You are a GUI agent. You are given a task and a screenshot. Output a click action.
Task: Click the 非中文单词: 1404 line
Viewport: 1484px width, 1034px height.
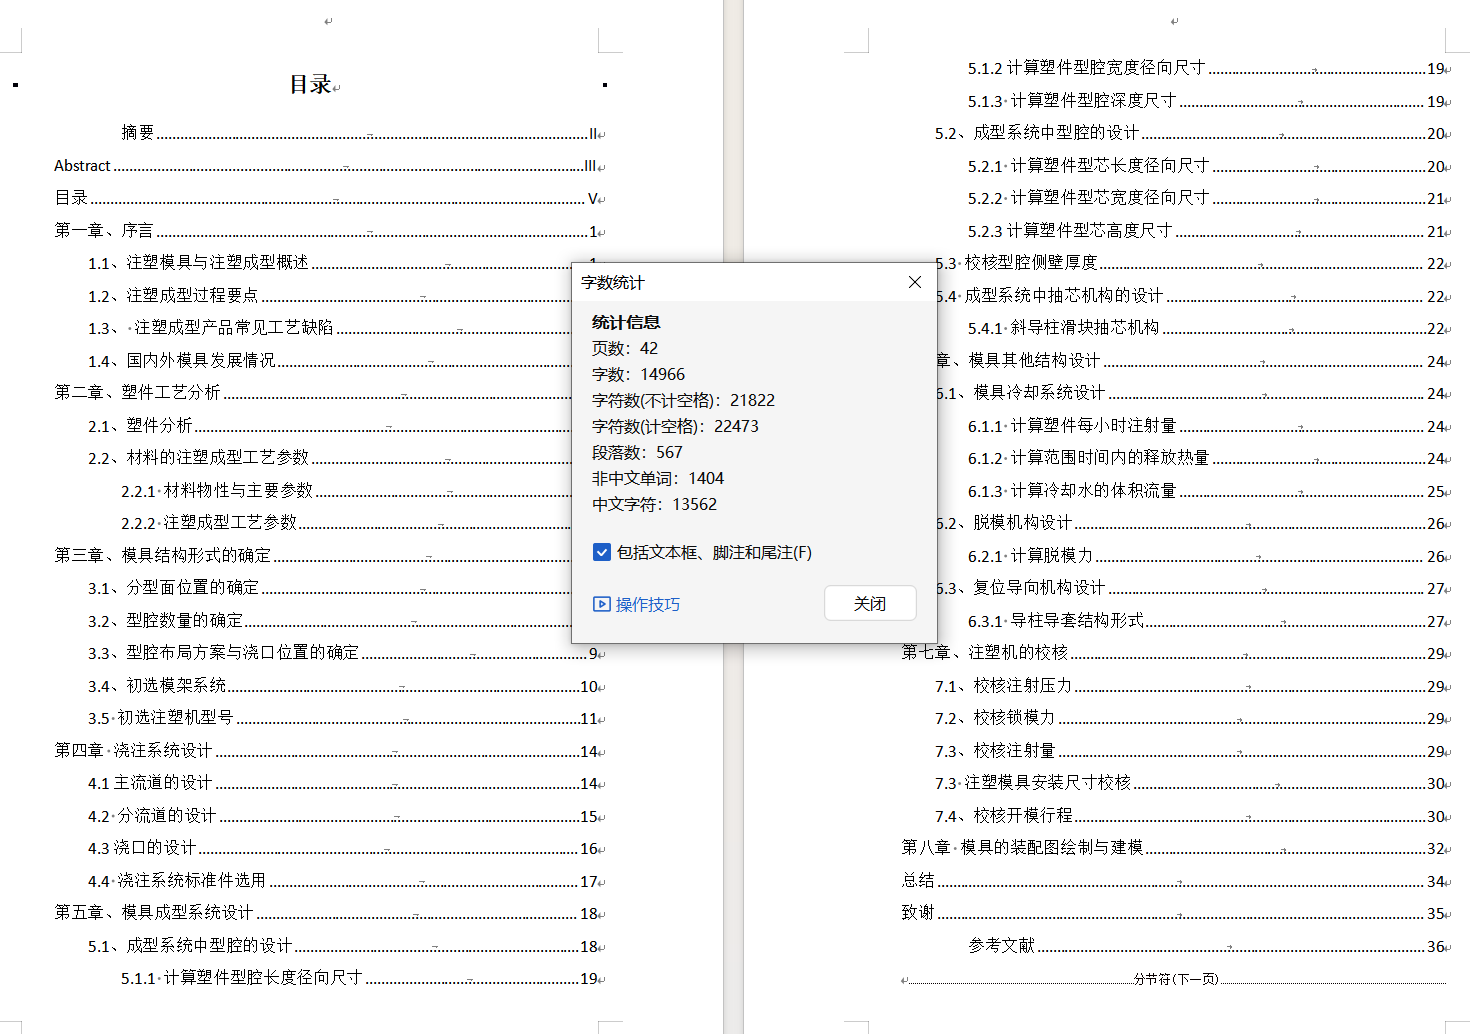pyautogui.click(x=658, y=478)
